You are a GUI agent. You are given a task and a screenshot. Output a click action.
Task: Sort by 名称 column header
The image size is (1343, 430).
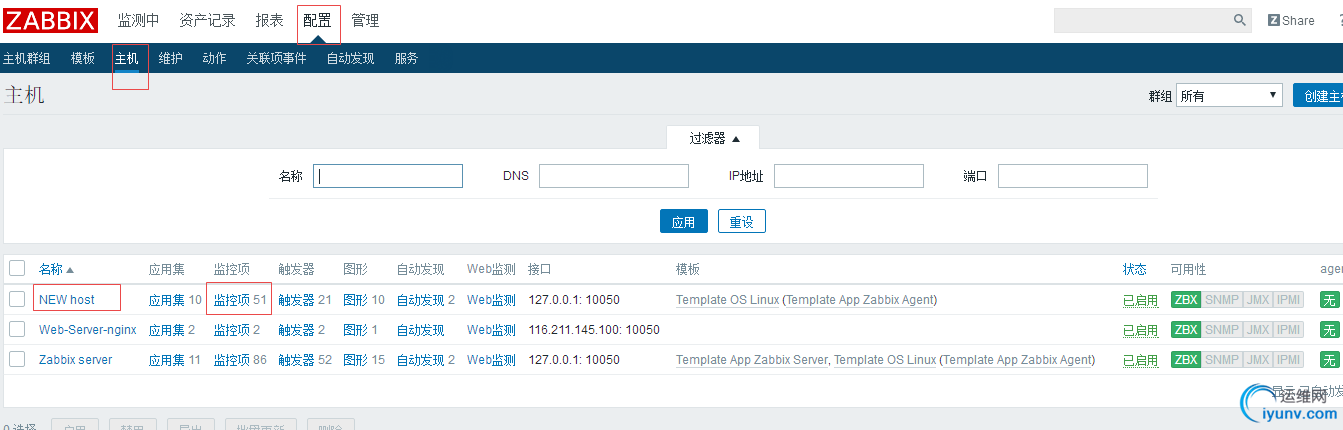coord(57,269)
